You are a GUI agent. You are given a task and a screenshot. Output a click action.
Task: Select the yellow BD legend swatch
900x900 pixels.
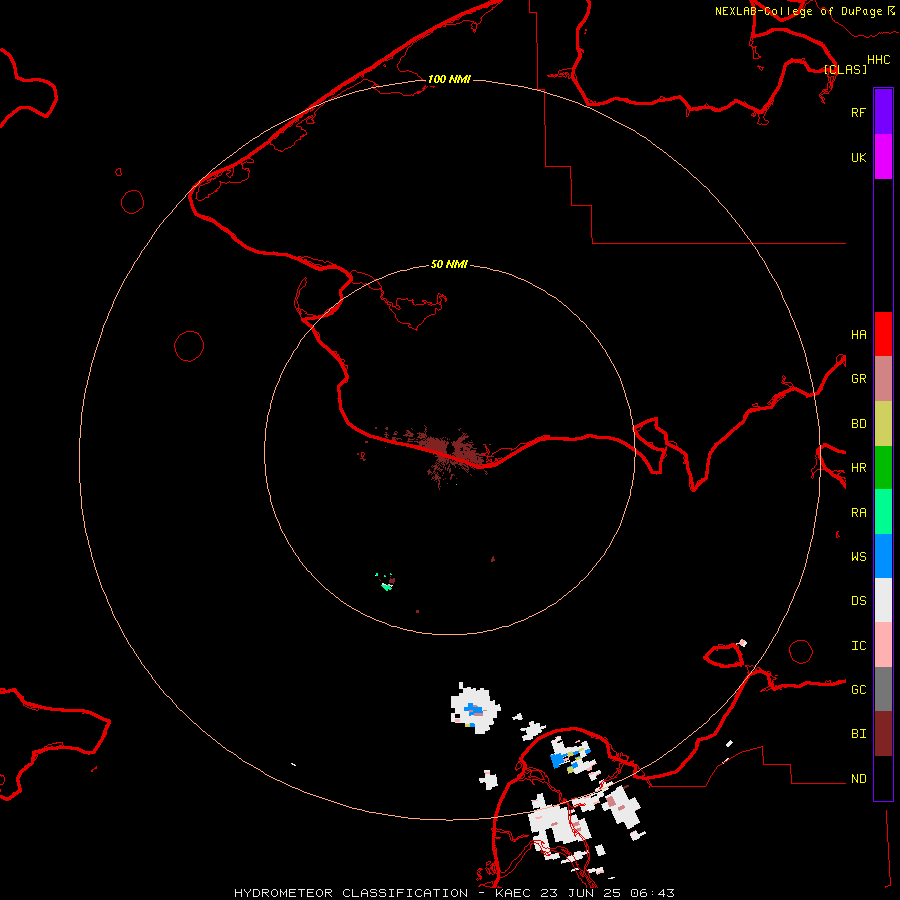883,423
